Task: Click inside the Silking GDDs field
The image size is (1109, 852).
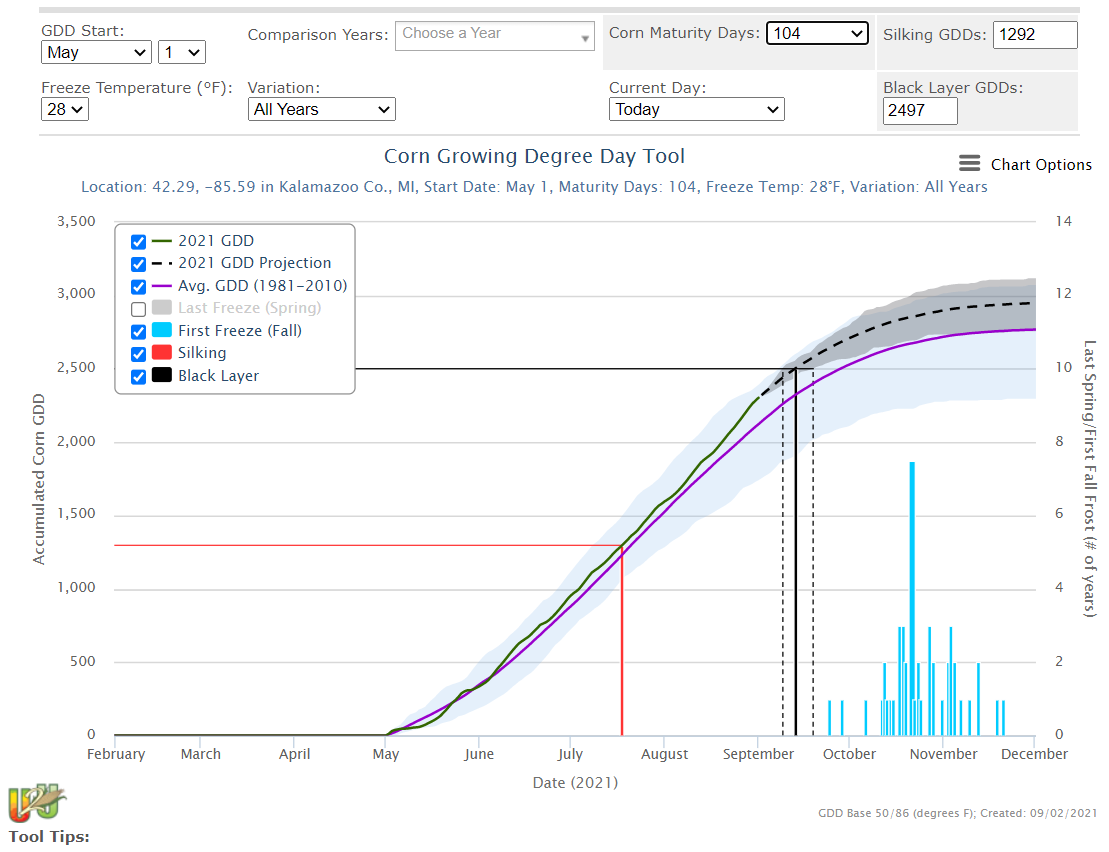Action: (1034, 34)
